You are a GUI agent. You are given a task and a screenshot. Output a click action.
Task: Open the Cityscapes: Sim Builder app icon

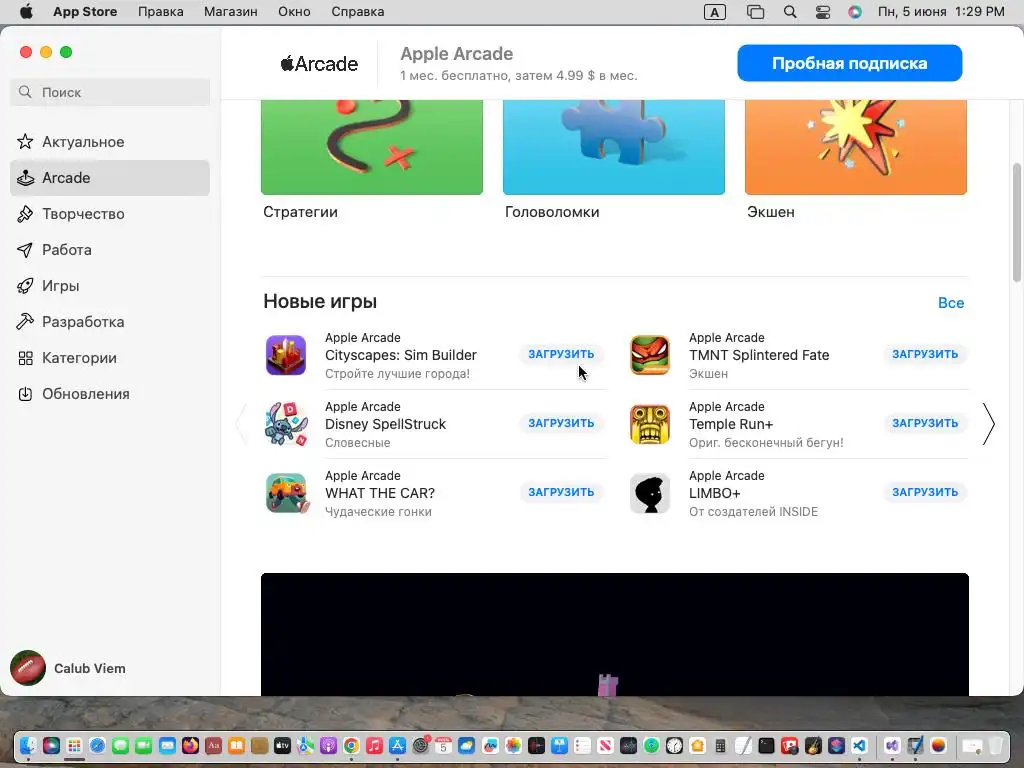[286, 355]
